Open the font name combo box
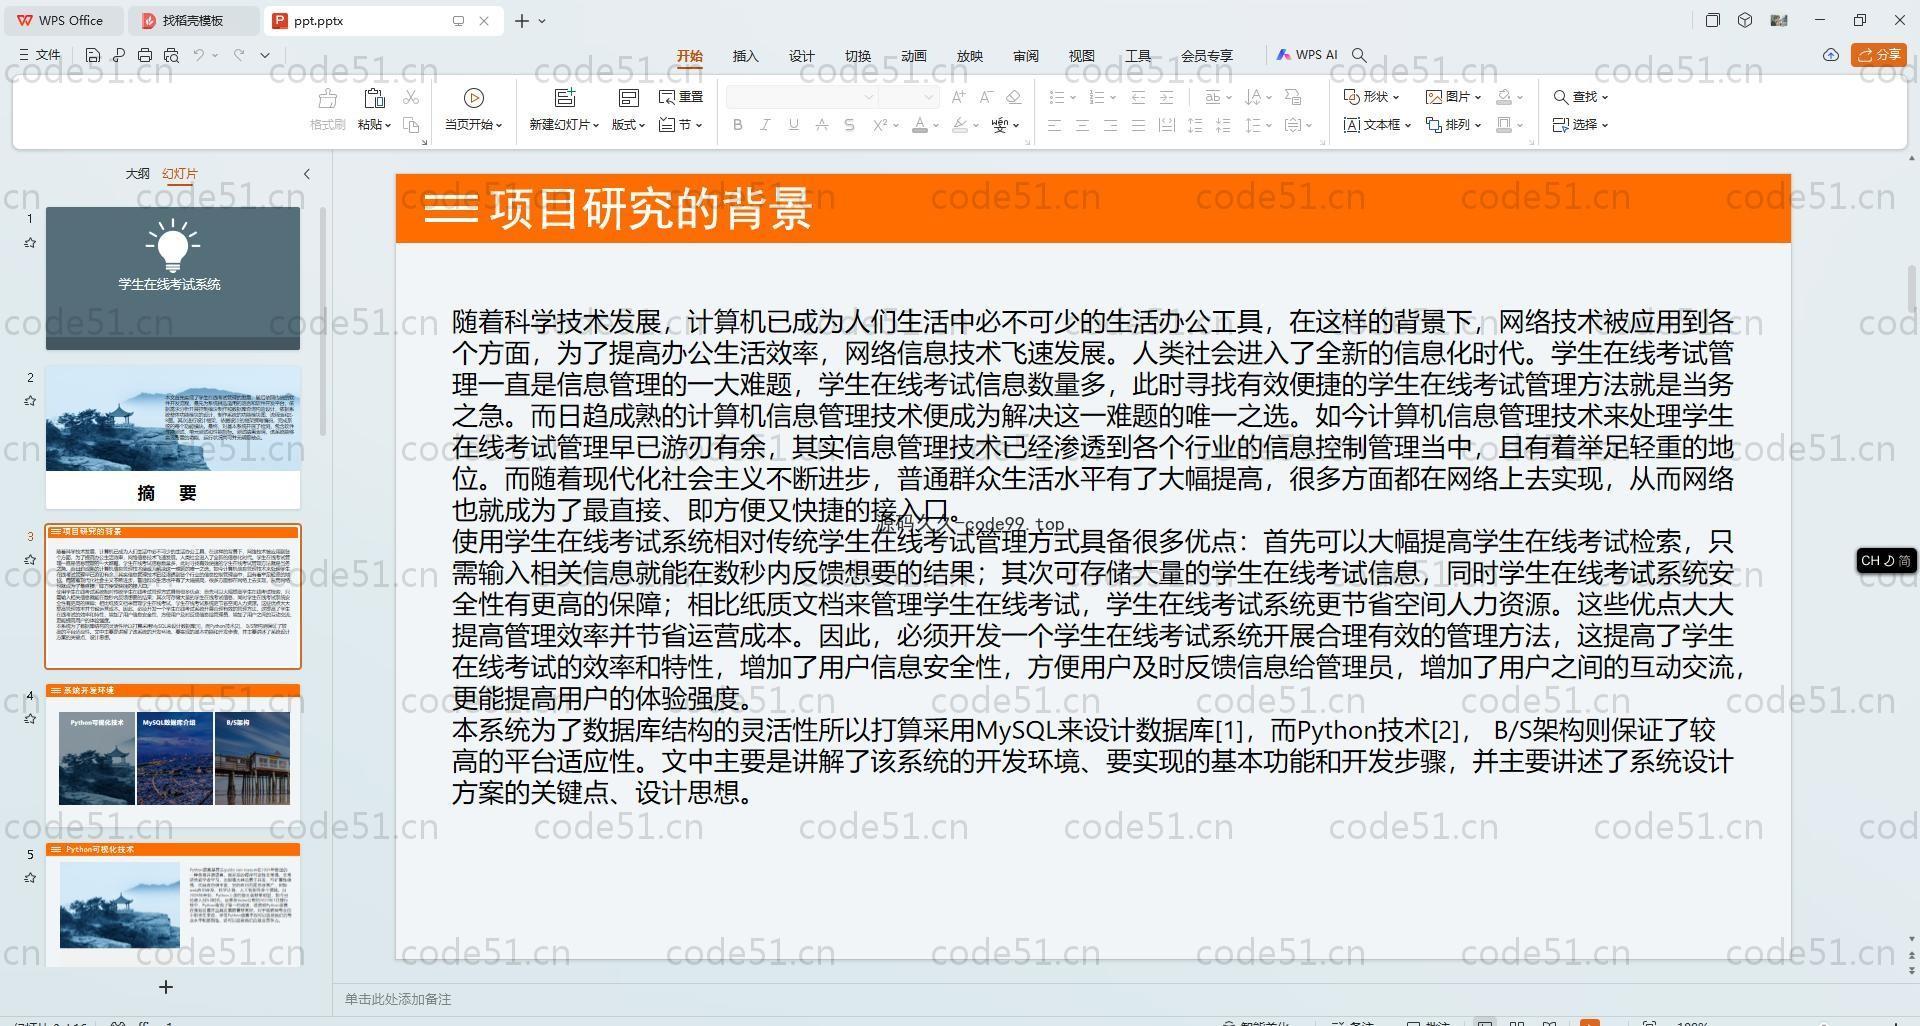The height and width of the screenshot is (1026, 1920). point(801,97)
